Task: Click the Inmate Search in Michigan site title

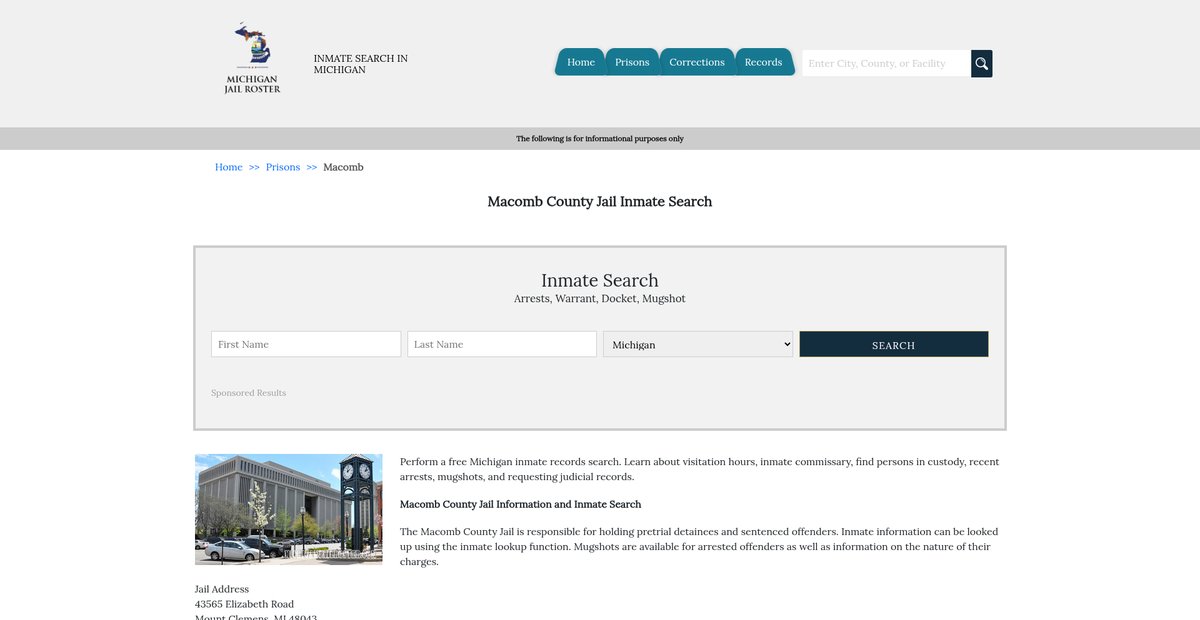Action: pyautogui.click(x=360, y=64)
